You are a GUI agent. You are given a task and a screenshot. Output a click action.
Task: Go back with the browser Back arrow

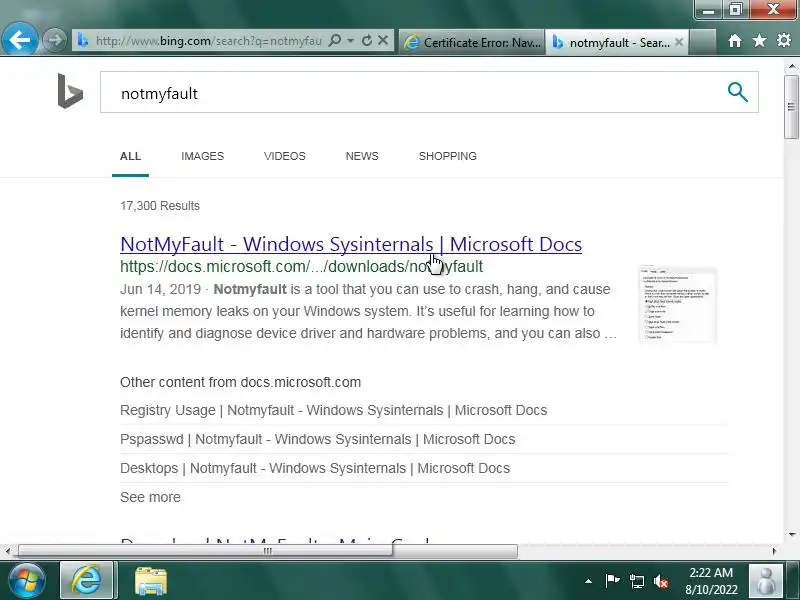tap(19, 39)
